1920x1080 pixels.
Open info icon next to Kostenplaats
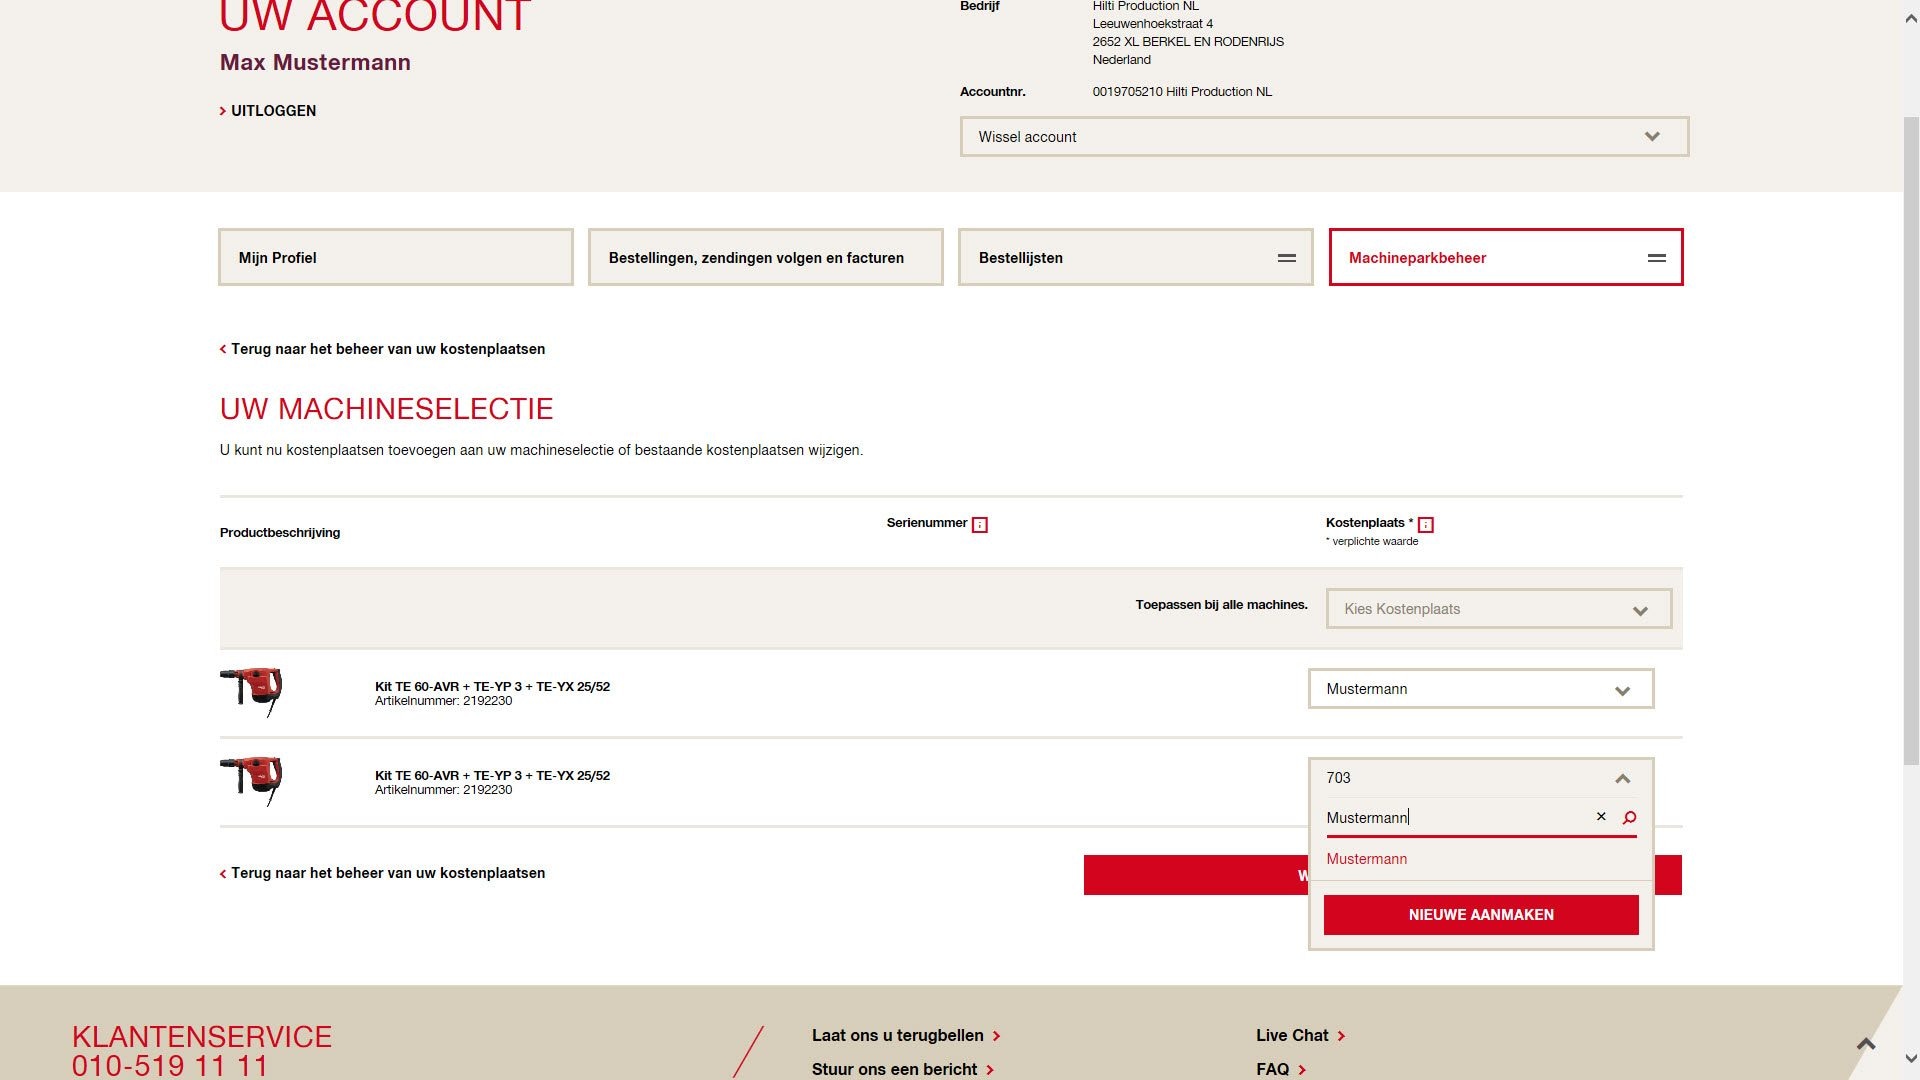(1426, 525)
